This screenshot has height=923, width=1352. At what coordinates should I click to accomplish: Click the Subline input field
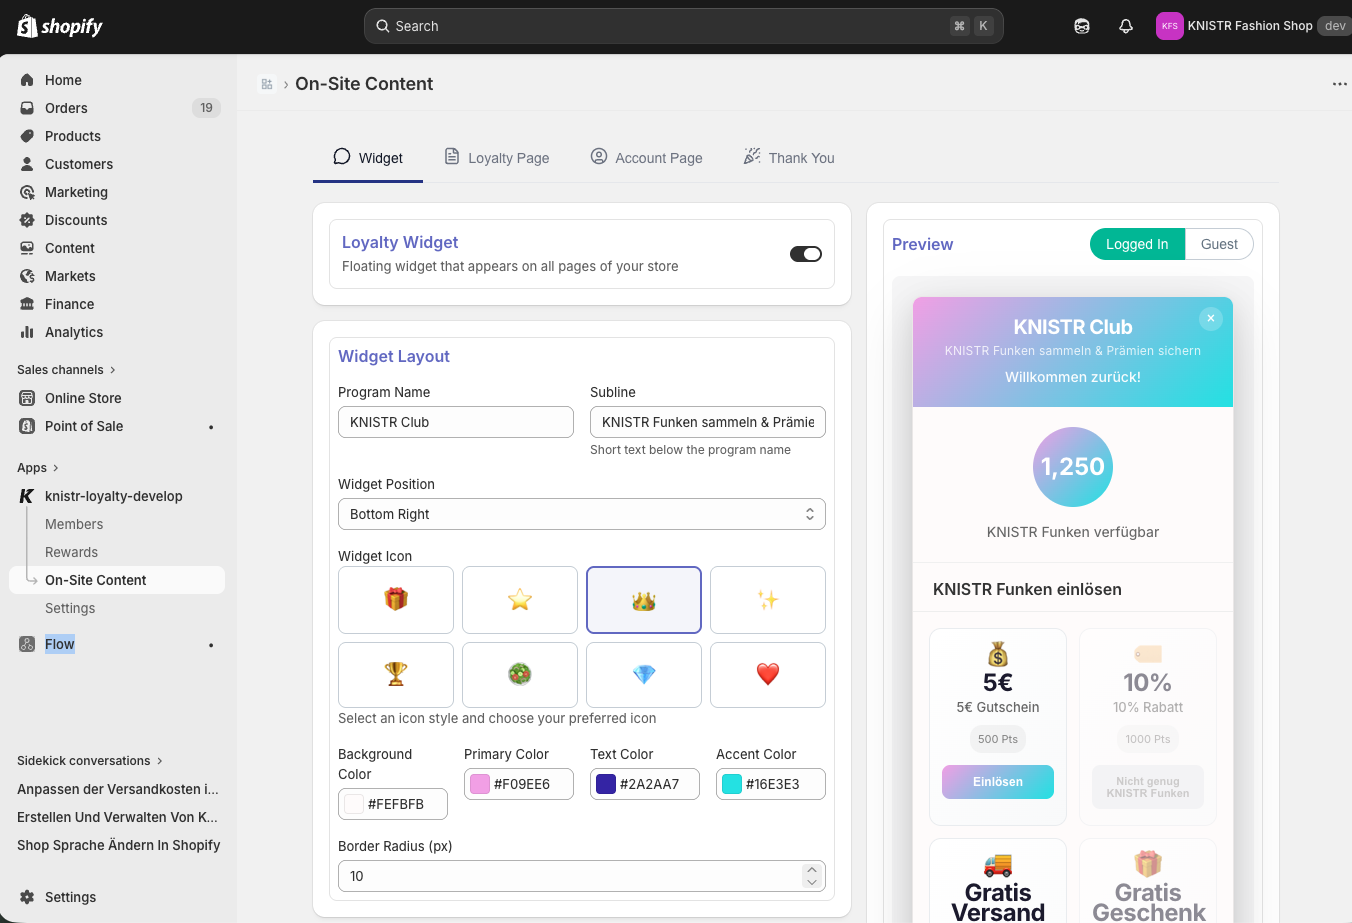(708, 422)
